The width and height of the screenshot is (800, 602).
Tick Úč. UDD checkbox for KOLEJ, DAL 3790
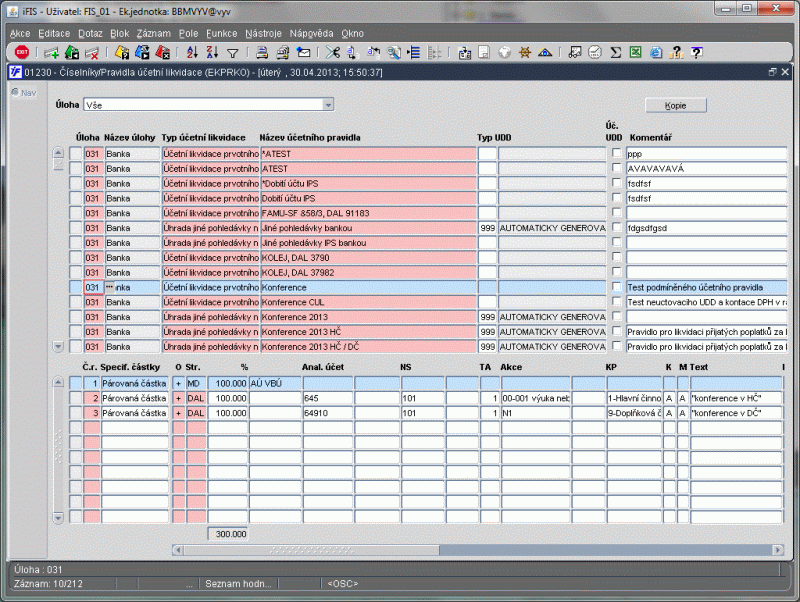[x=616, y=257]
